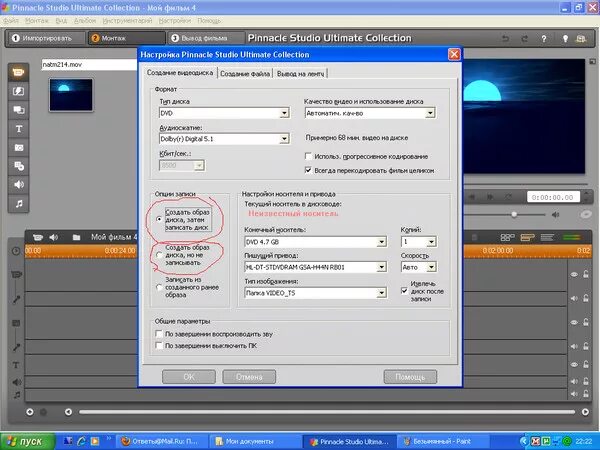The height and width of the screenshot is (450, 600).
Task: Click the light bulb tips icon
Action: coord(565,38)
